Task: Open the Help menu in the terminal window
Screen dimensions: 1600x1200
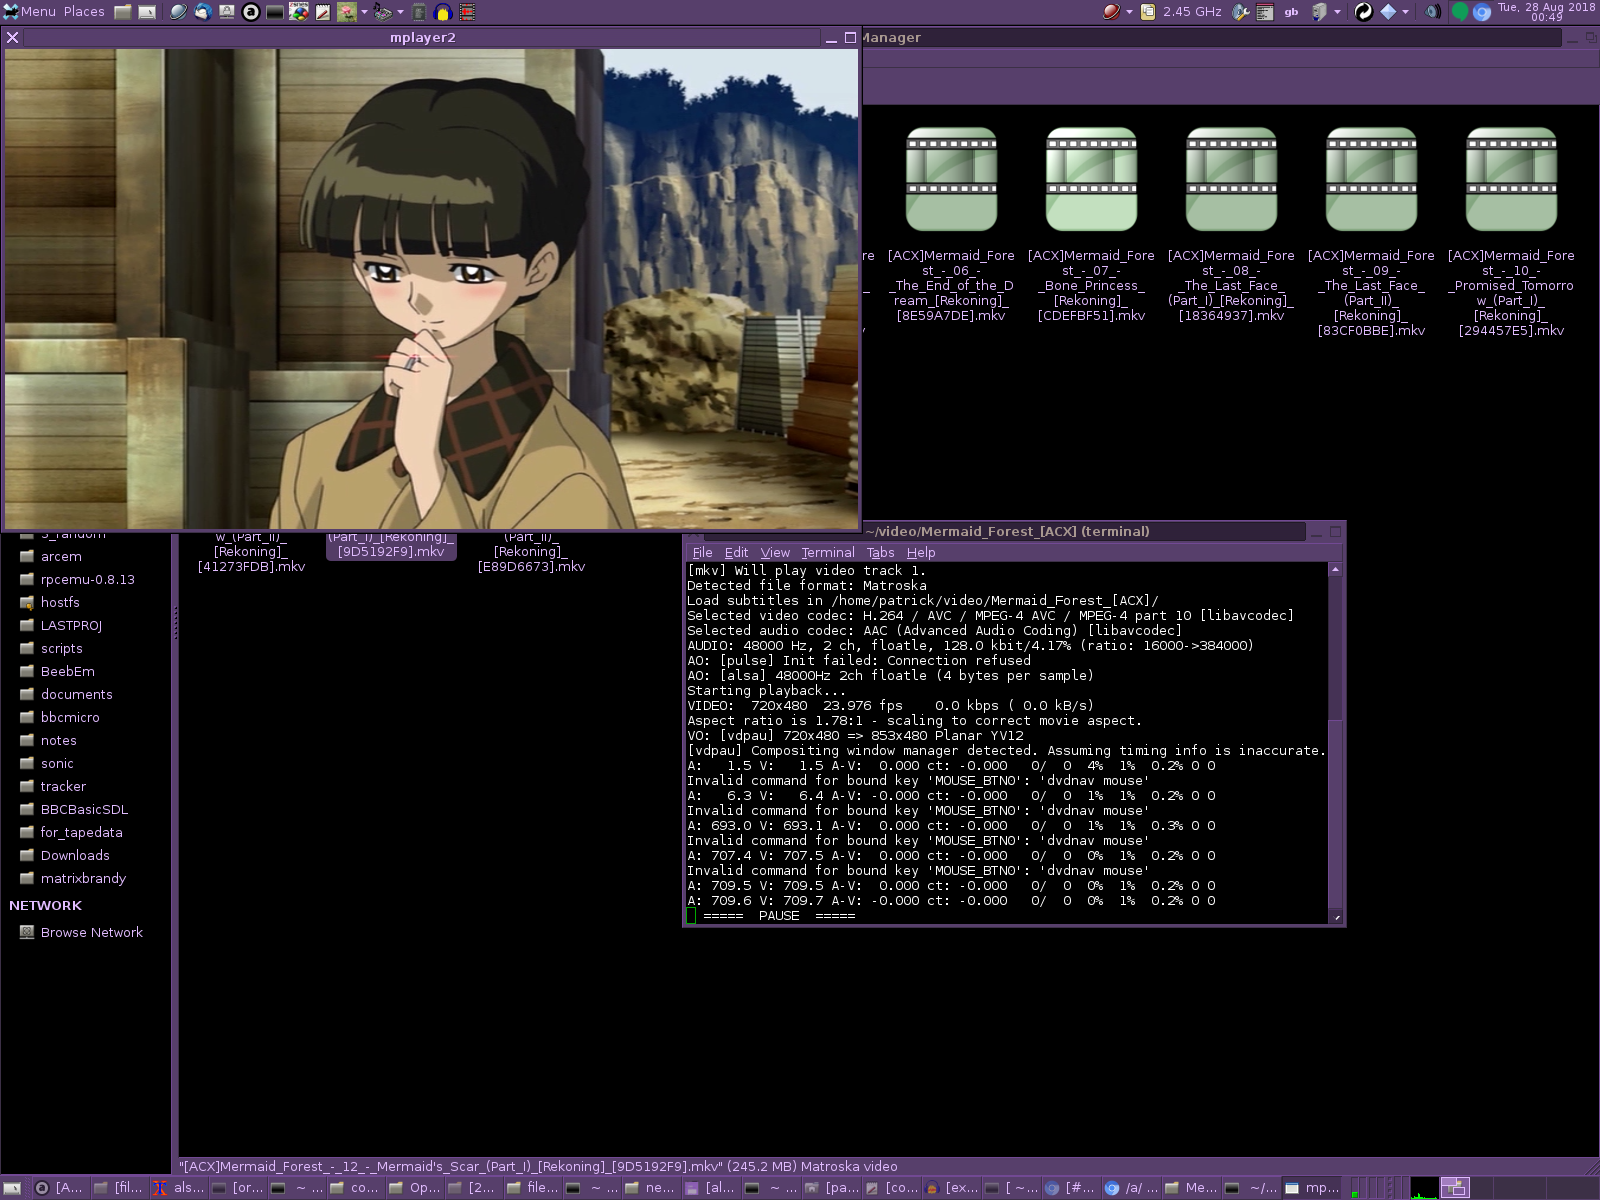Action: pyautogui.click(x=921, y=552)
